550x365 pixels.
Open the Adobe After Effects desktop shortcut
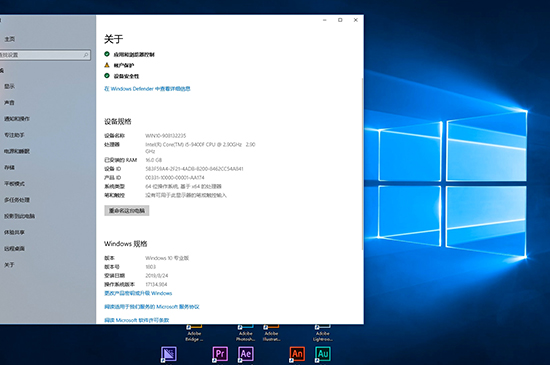click(246, 354)
